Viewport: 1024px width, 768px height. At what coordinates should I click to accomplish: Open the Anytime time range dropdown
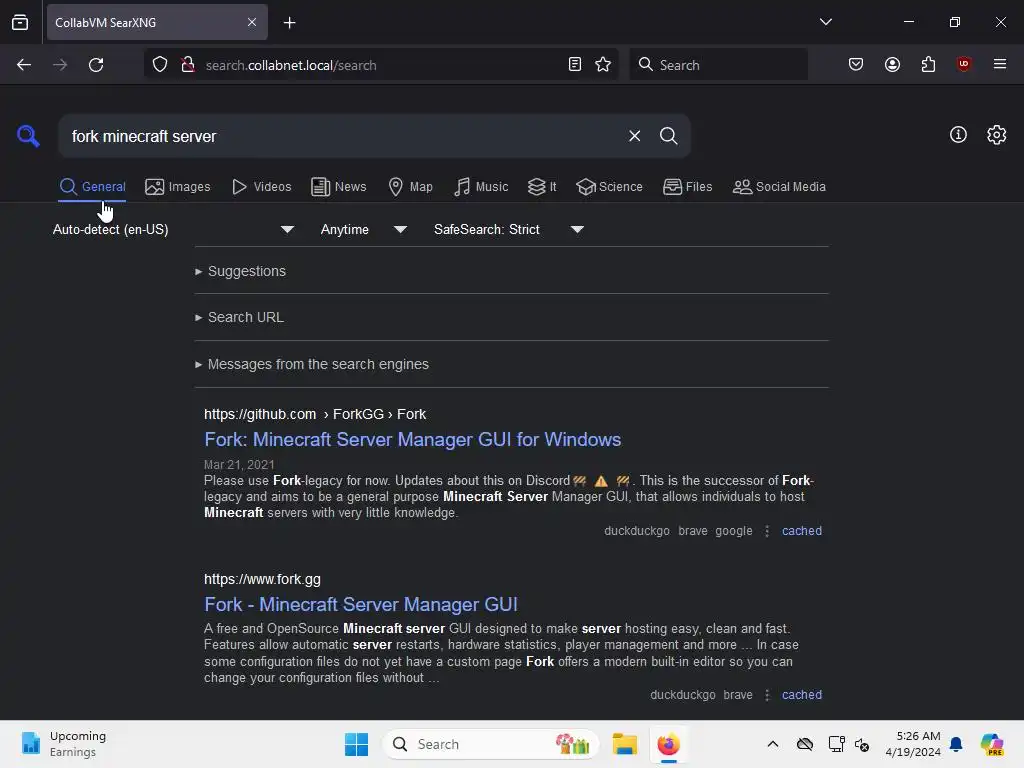coord(364,229)
